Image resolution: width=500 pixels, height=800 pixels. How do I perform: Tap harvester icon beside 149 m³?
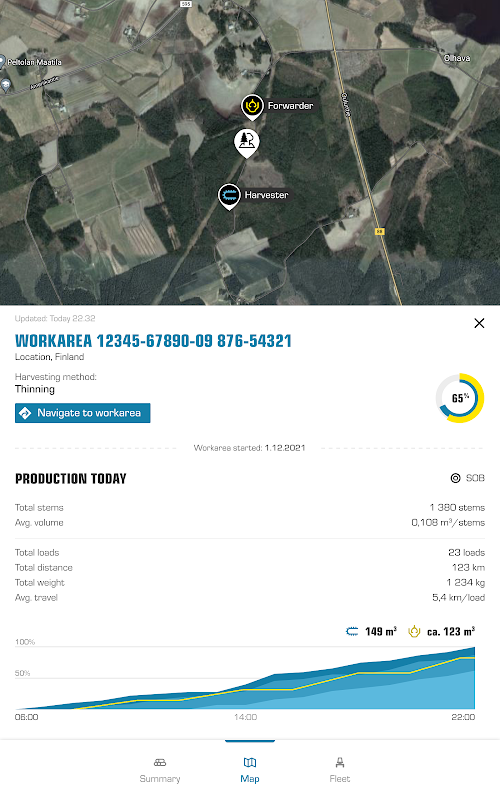coord(352,632)
